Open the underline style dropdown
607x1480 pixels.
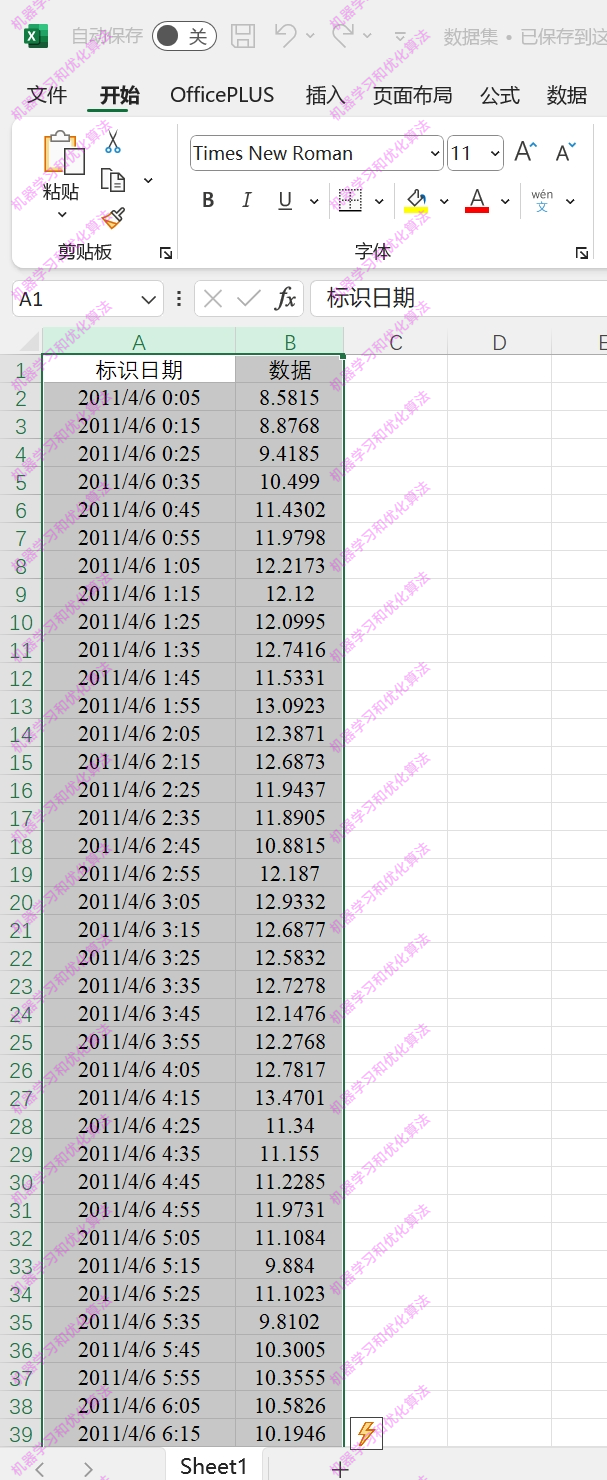314,201
